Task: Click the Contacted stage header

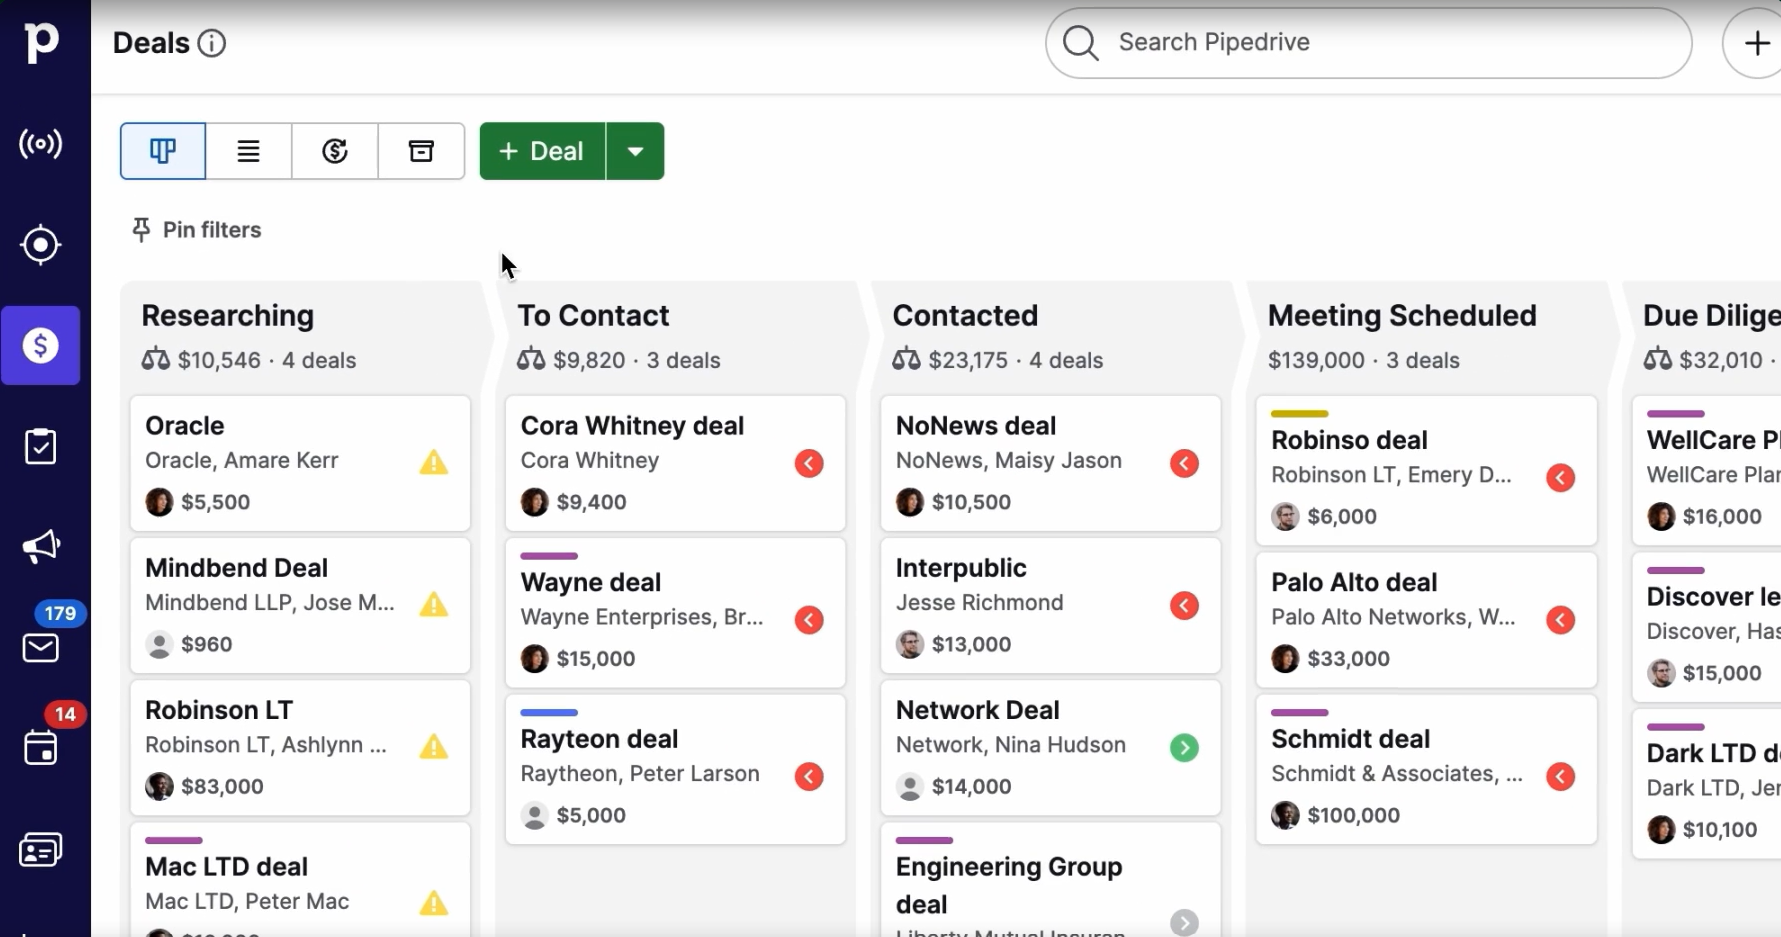Action: 965,316
